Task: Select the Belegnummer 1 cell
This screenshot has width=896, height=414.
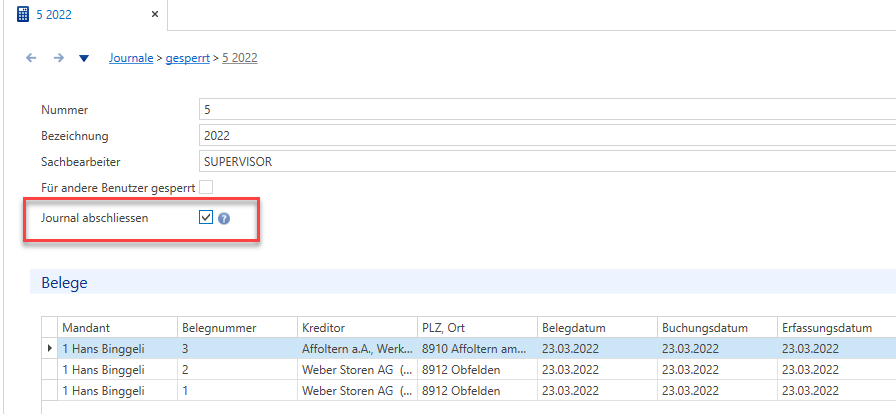Action: point(237,391)
